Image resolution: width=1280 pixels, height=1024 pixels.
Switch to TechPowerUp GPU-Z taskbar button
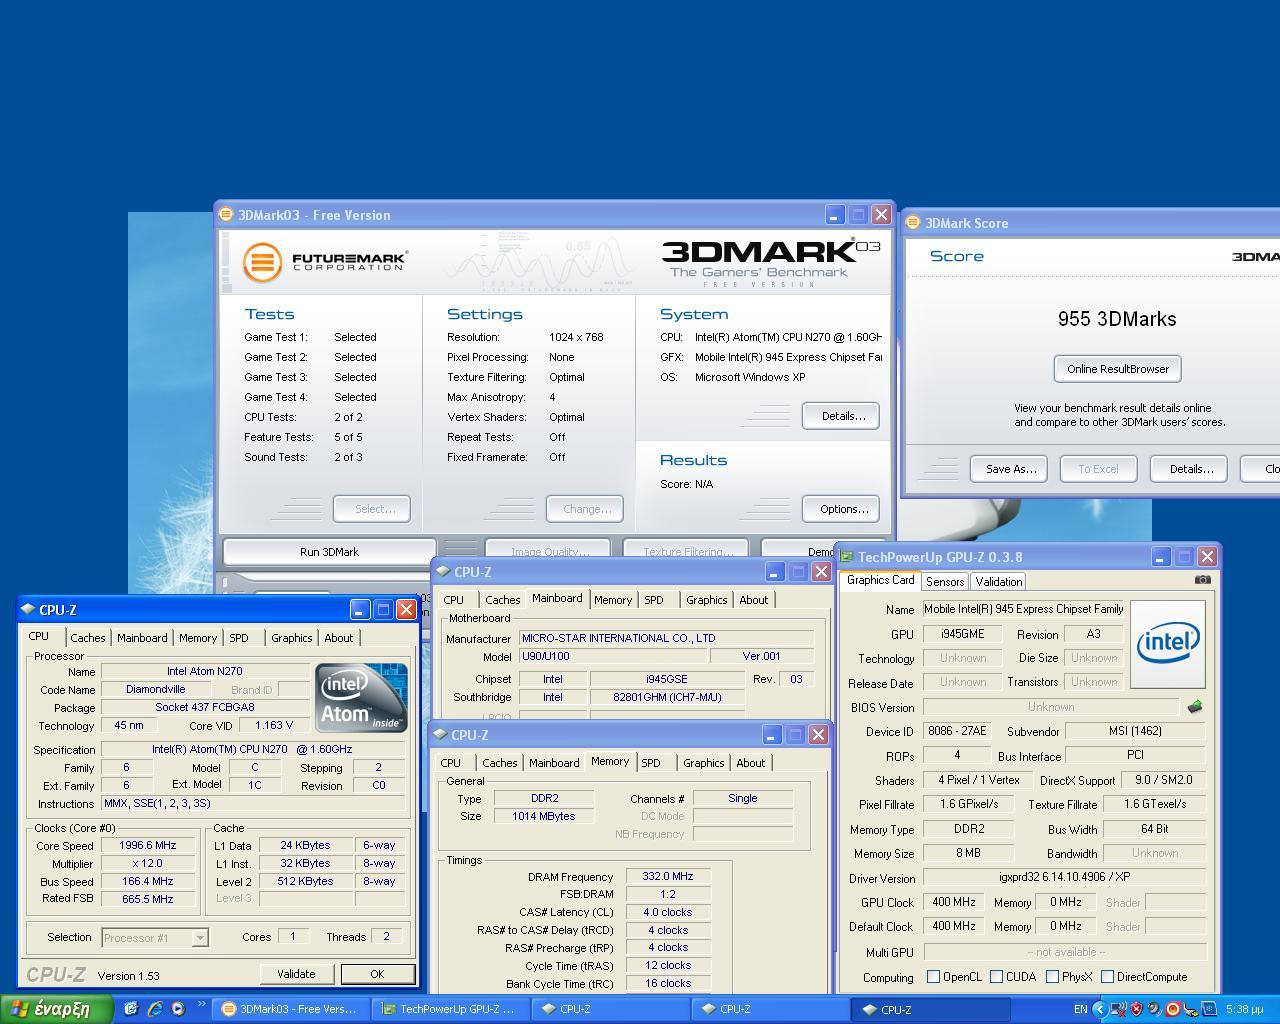coord(450,1009)
